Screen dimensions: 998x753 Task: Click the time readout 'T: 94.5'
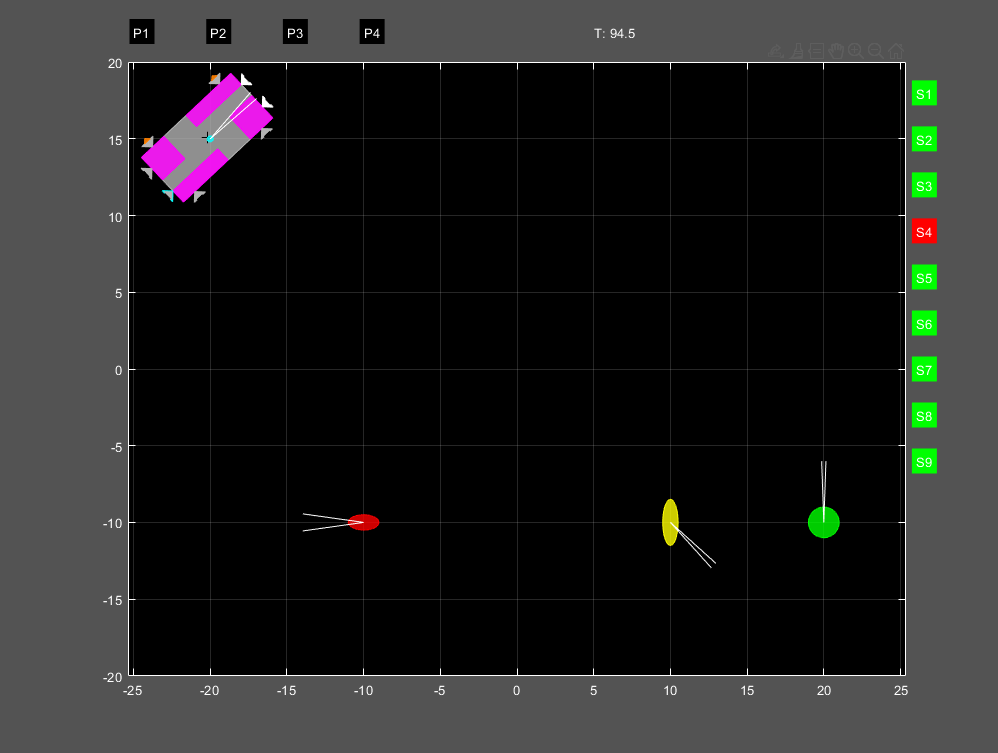614,34
